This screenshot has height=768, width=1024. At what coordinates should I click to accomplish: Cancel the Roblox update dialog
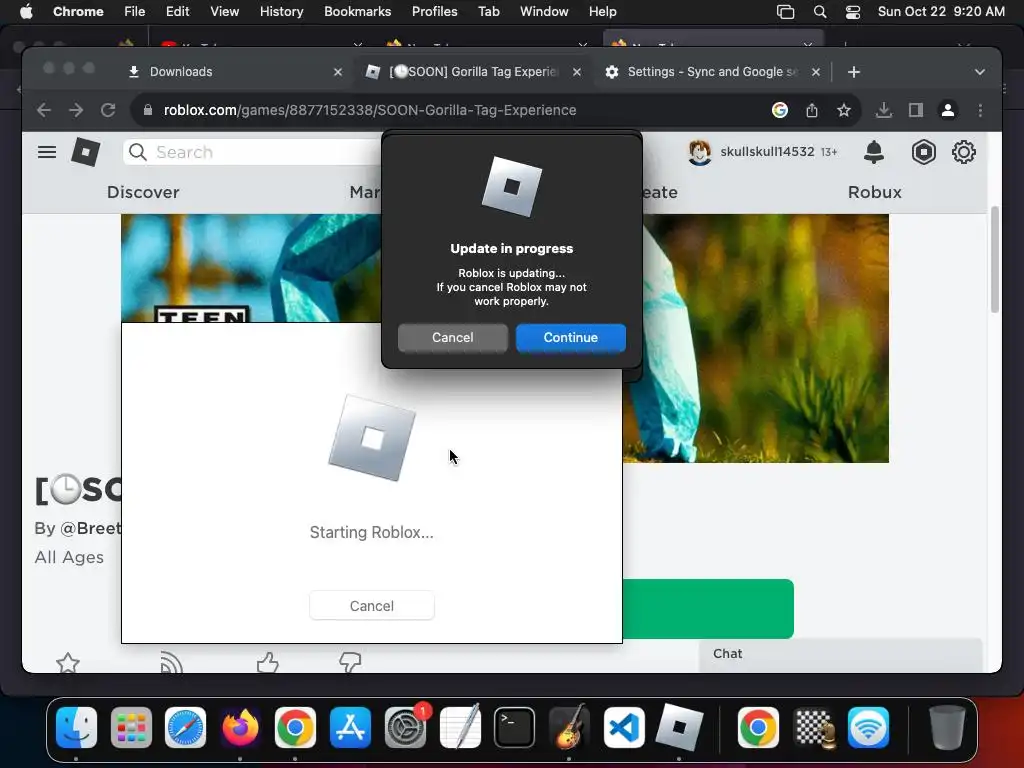click(453, 338)
